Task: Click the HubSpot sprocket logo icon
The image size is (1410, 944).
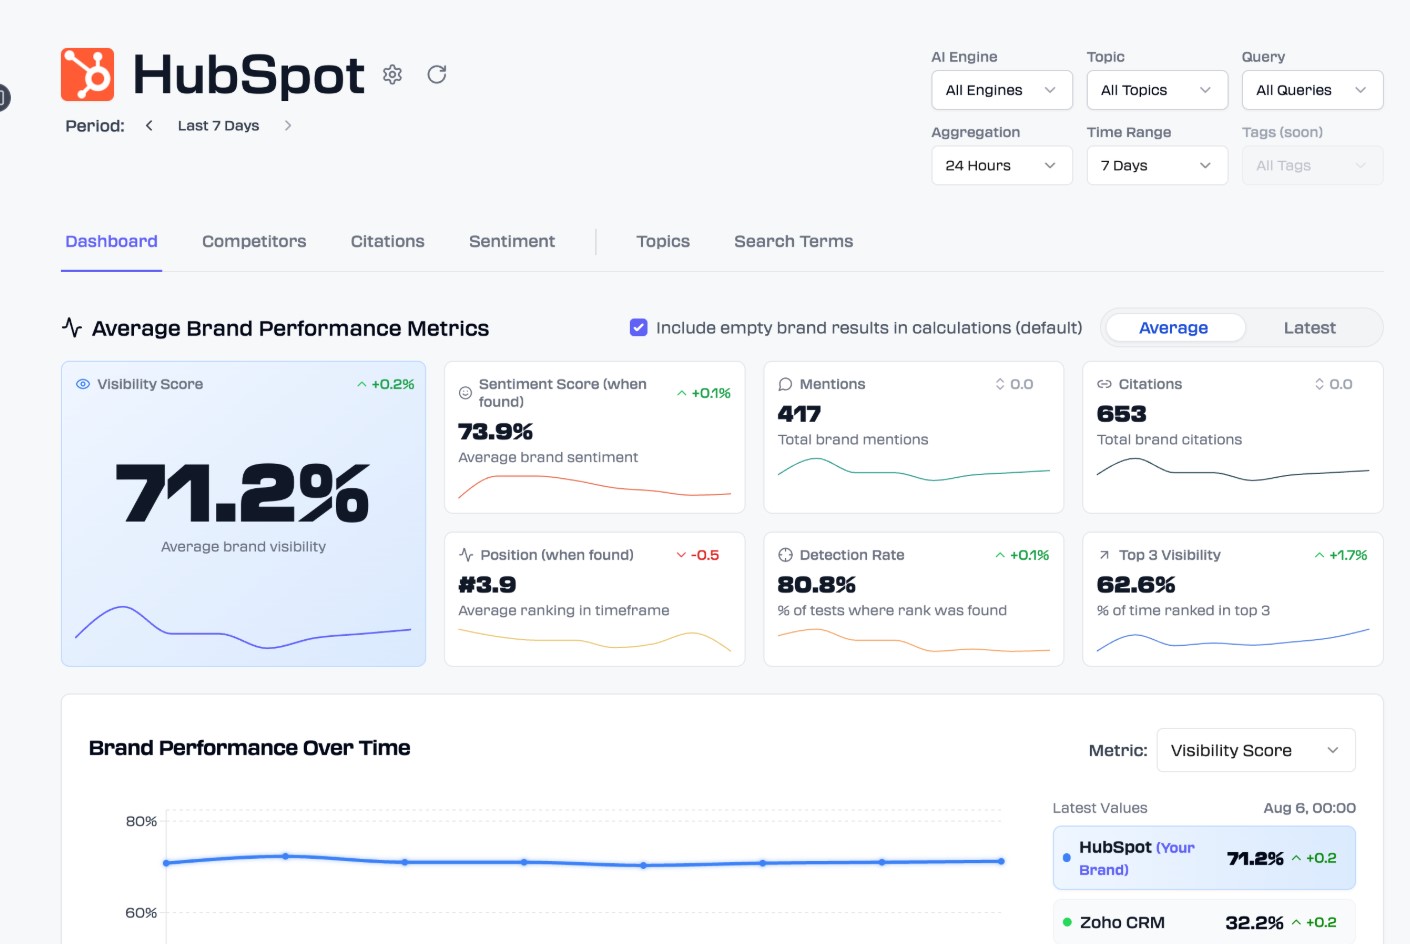Action: [87, 75]
